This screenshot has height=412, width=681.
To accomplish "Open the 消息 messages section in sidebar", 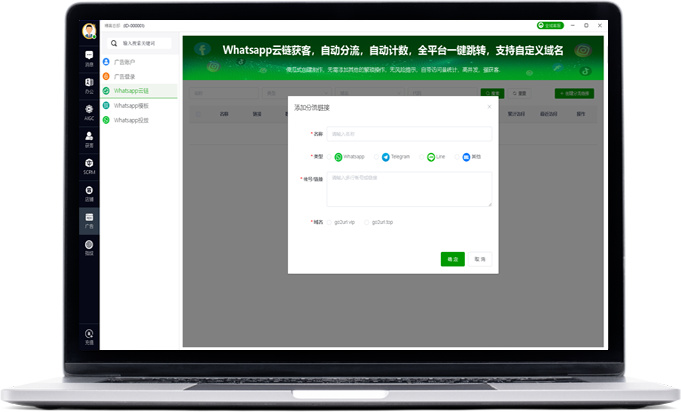I will tap(89, 59).
